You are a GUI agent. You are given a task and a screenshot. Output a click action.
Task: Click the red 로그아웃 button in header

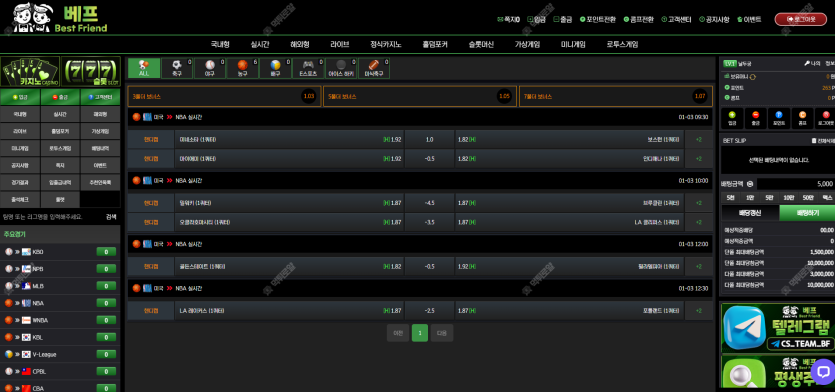(801, 19)
